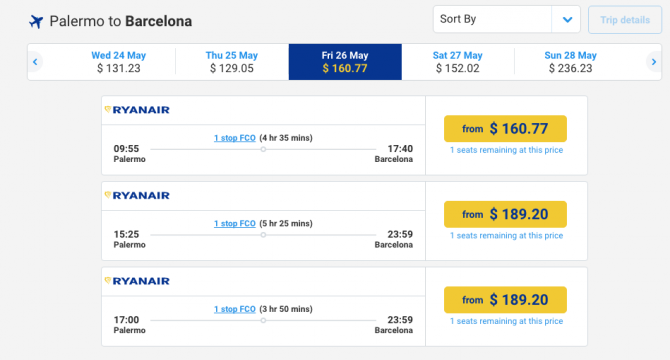
Task: Choose $189.20 fare for 17:00 flight
Action: pos(505,300)
